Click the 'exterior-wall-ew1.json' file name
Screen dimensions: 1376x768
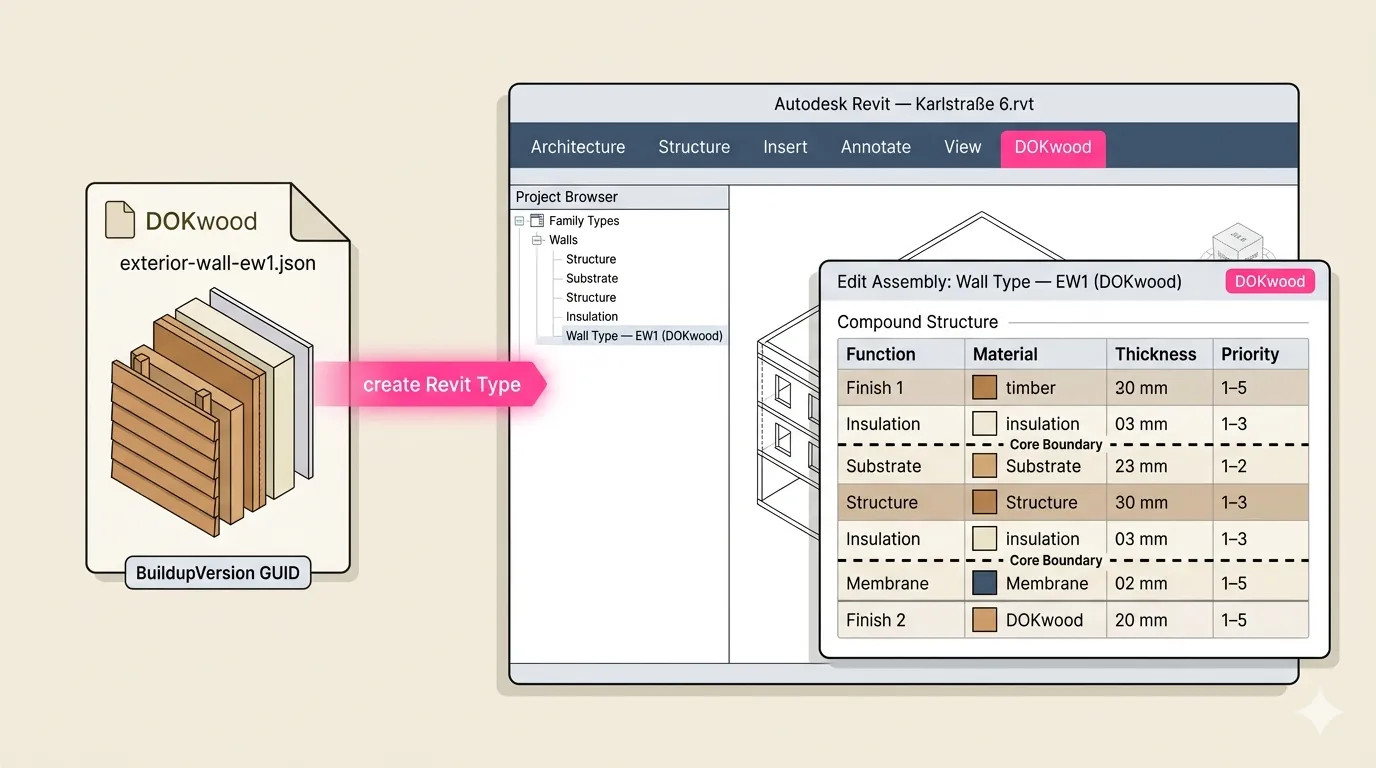point(218,265)
